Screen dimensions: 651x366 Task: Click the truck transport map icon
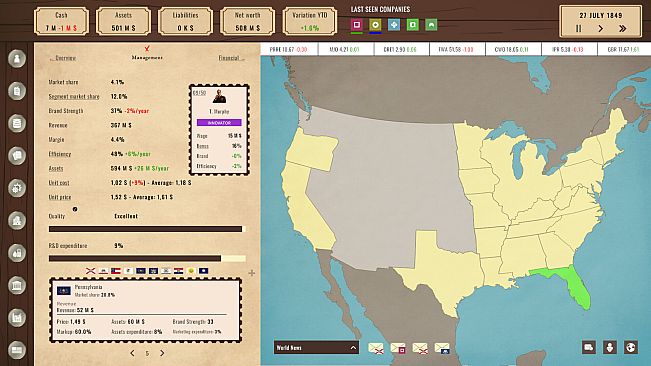pos(589,347)
